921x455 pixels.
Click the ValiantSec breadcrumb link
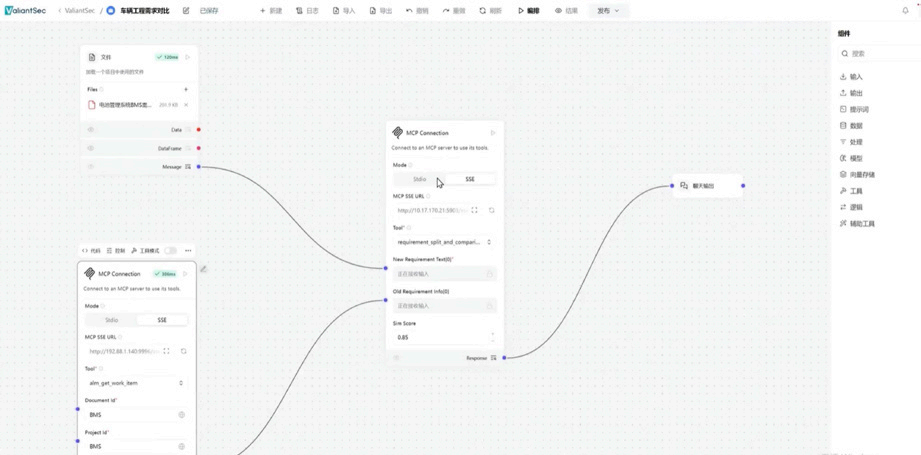(x=79, y=11)
